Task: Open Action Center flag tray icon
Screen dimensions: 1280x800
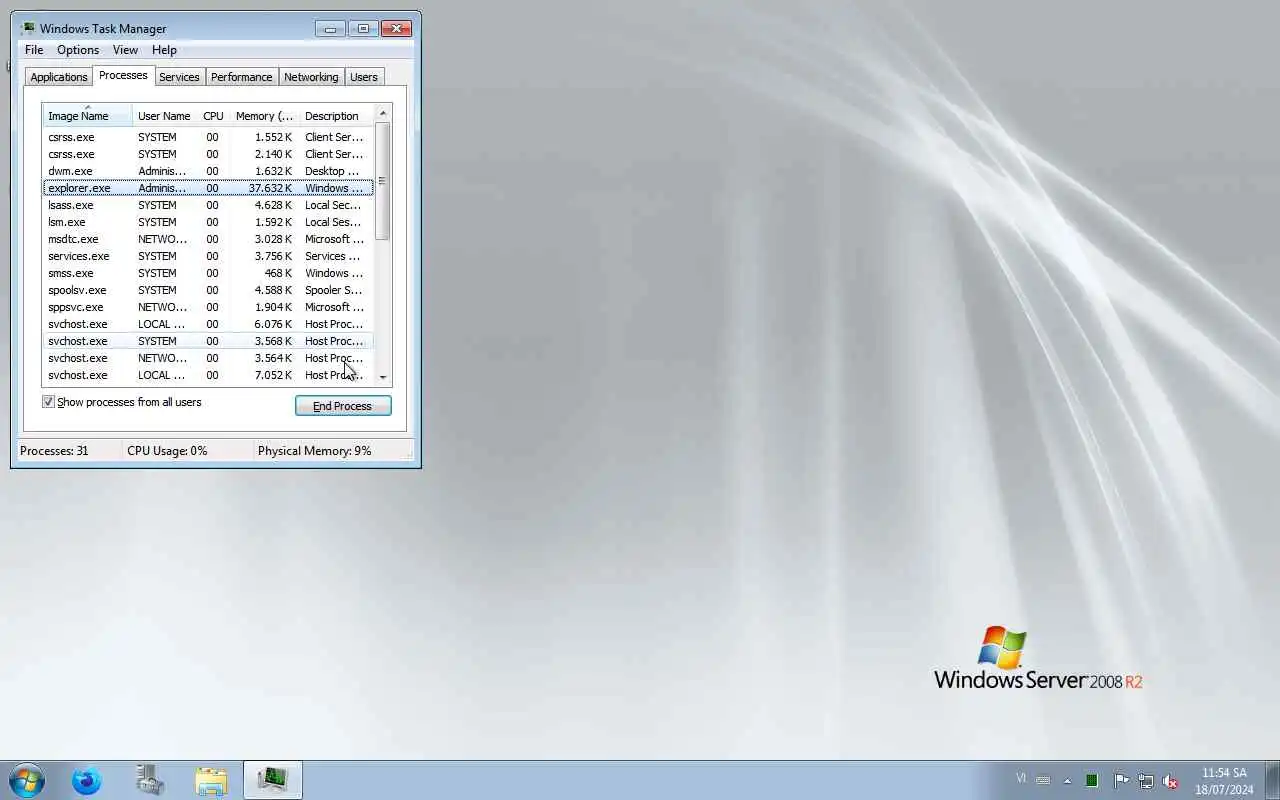Action: [1120, 780]
